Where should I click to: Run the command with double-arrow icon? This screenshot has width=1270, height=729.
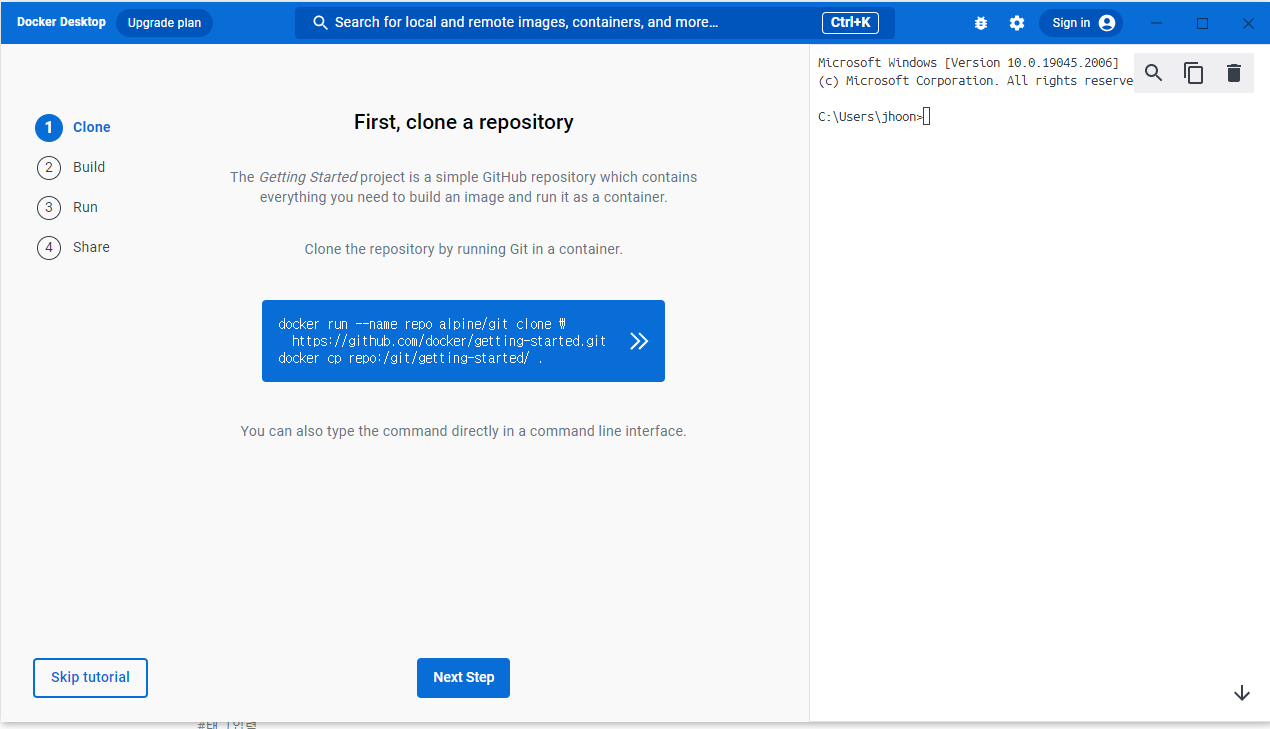(x=639, y=341)
